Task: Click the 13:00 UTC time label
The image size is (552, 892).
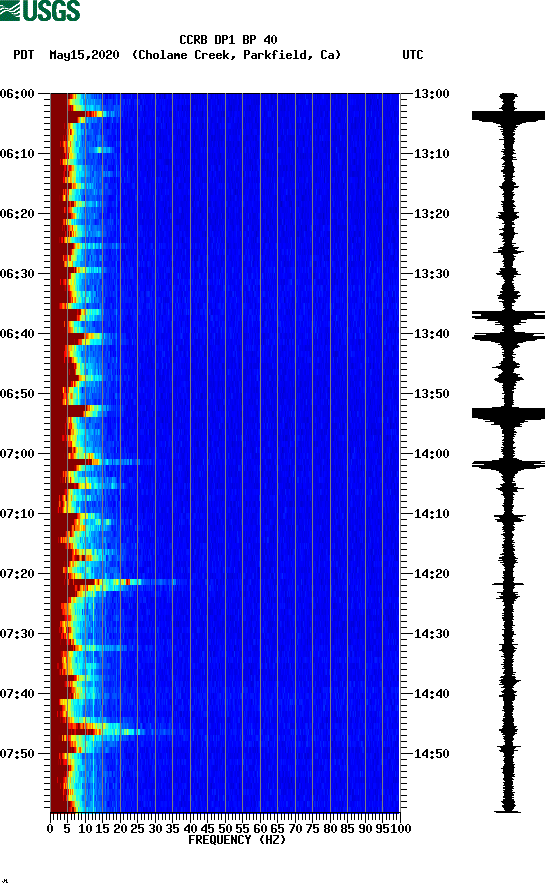Action: tap(431, 94)
